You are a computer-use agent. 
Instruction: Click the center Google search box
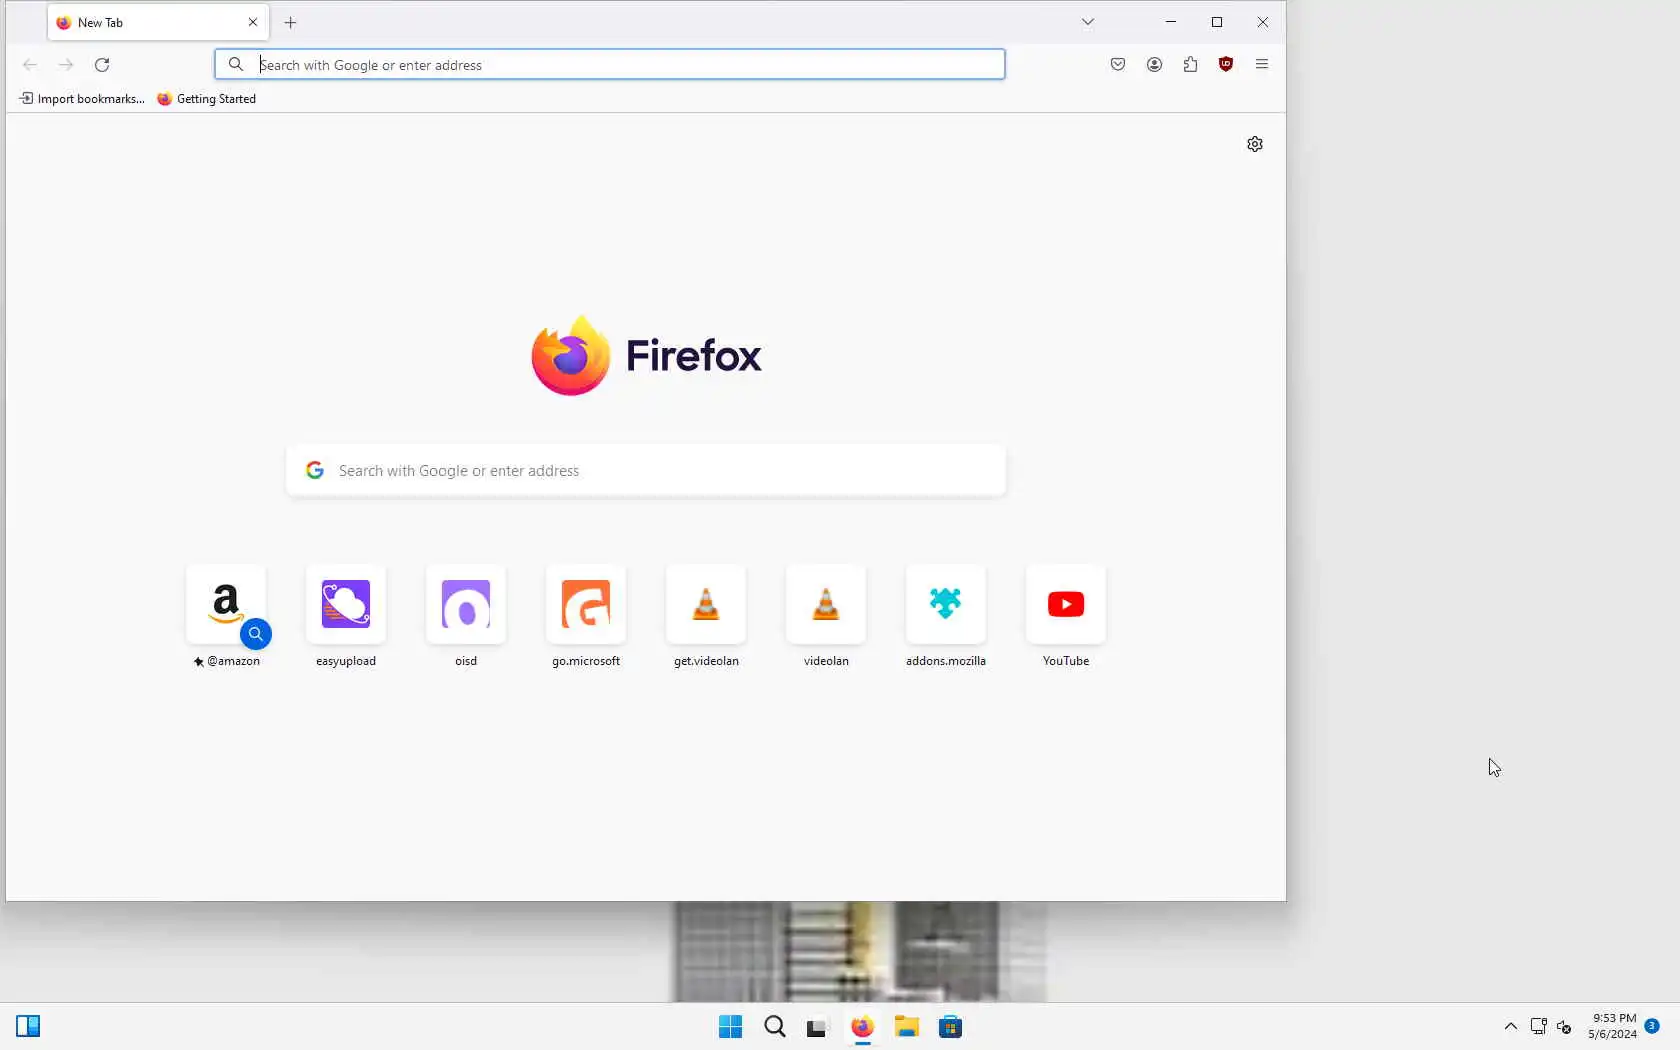click(x=646, y=471)
